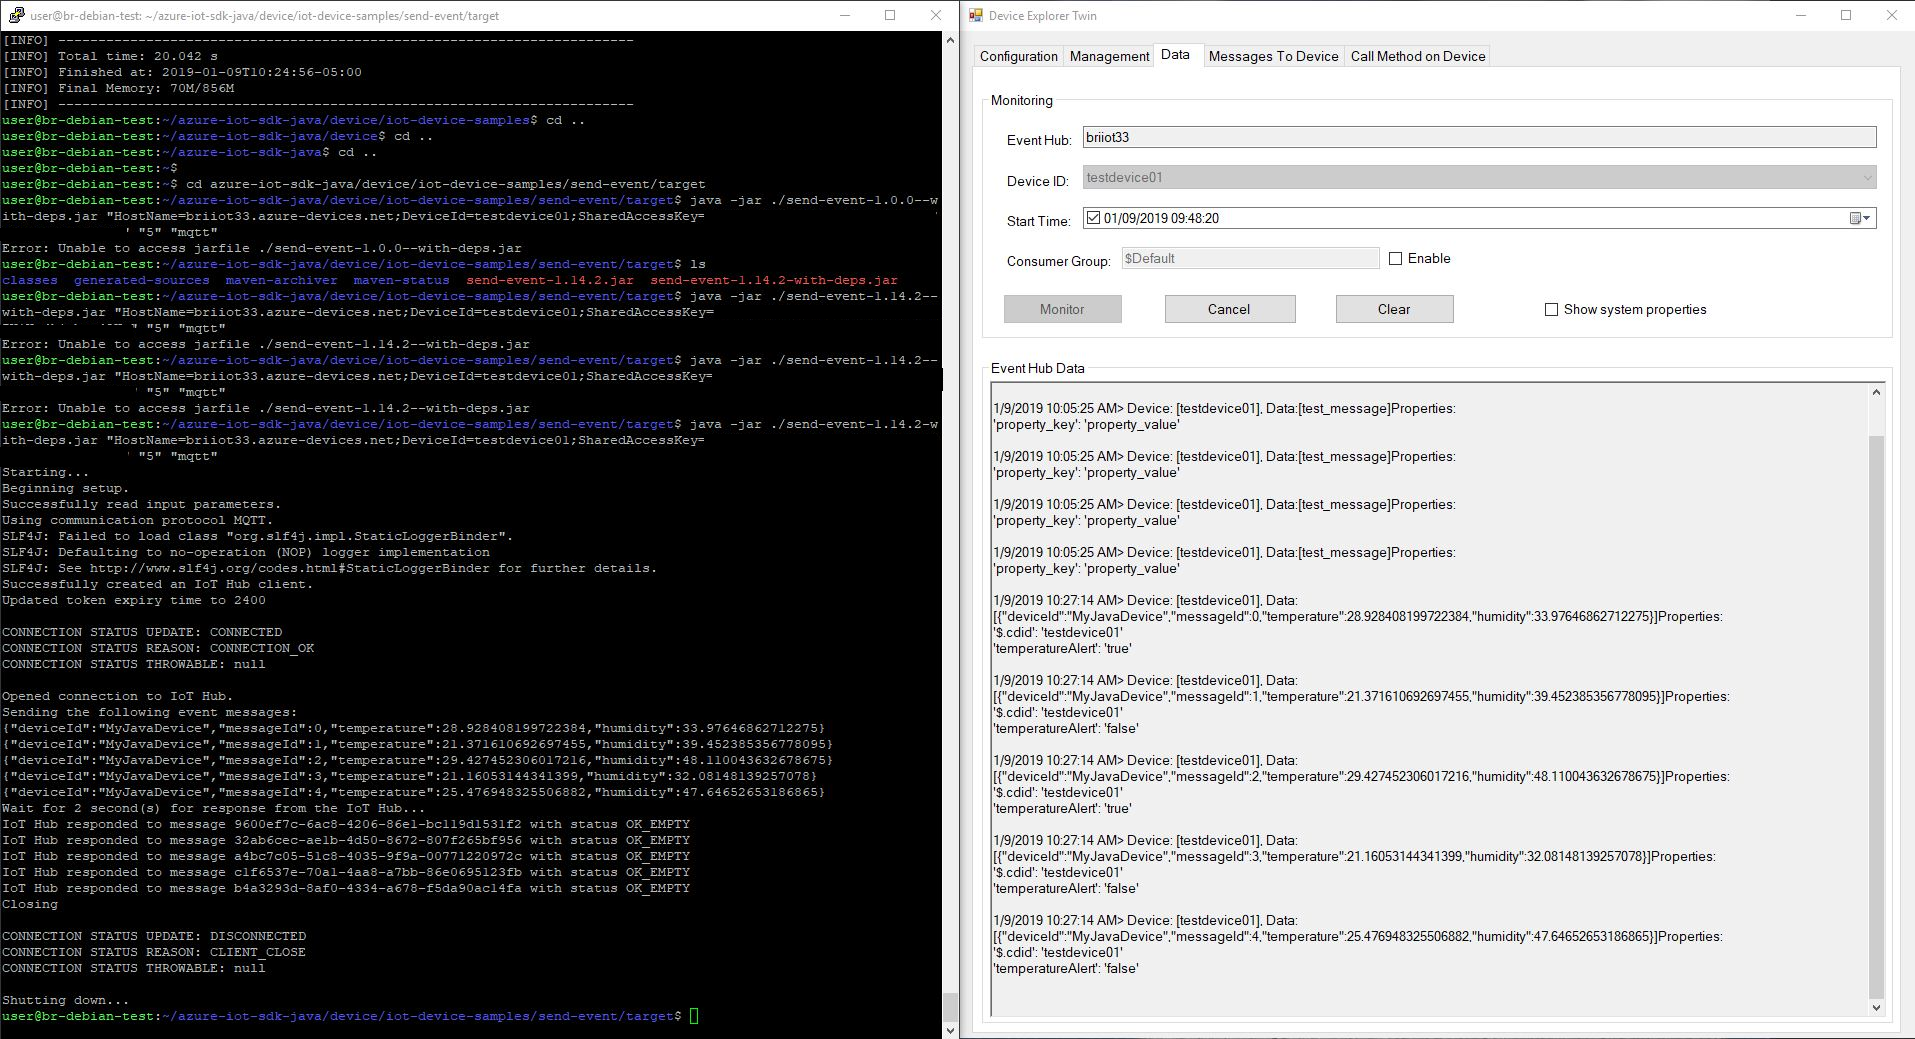The width and height of the screenshot is (1915, 1039).
Task: Maximize the Device Explorer Twin window
Action: click(1846, 15)
